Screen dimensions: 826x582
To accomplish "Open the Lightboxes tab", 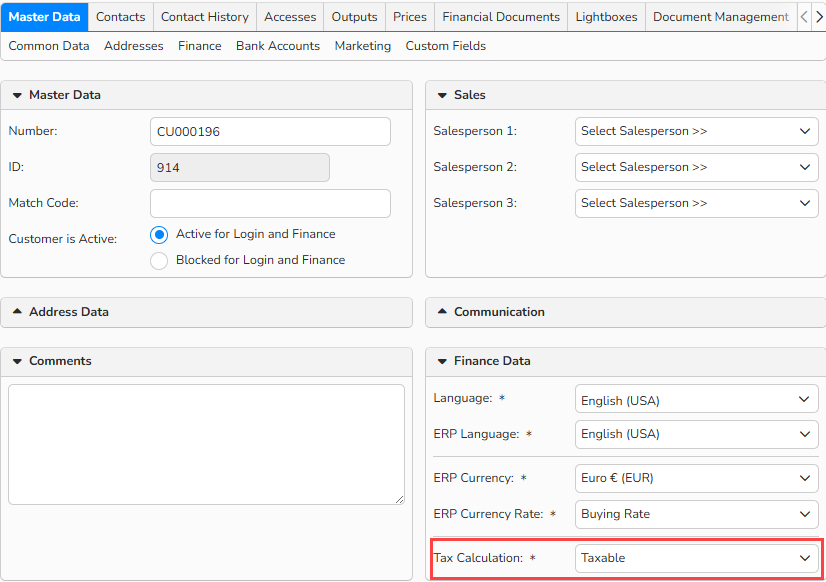I will (x=606, y=17).
